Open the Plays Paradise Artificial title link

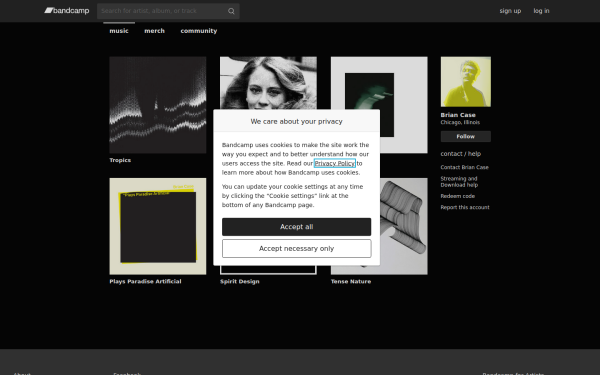[x=145, y=281]
